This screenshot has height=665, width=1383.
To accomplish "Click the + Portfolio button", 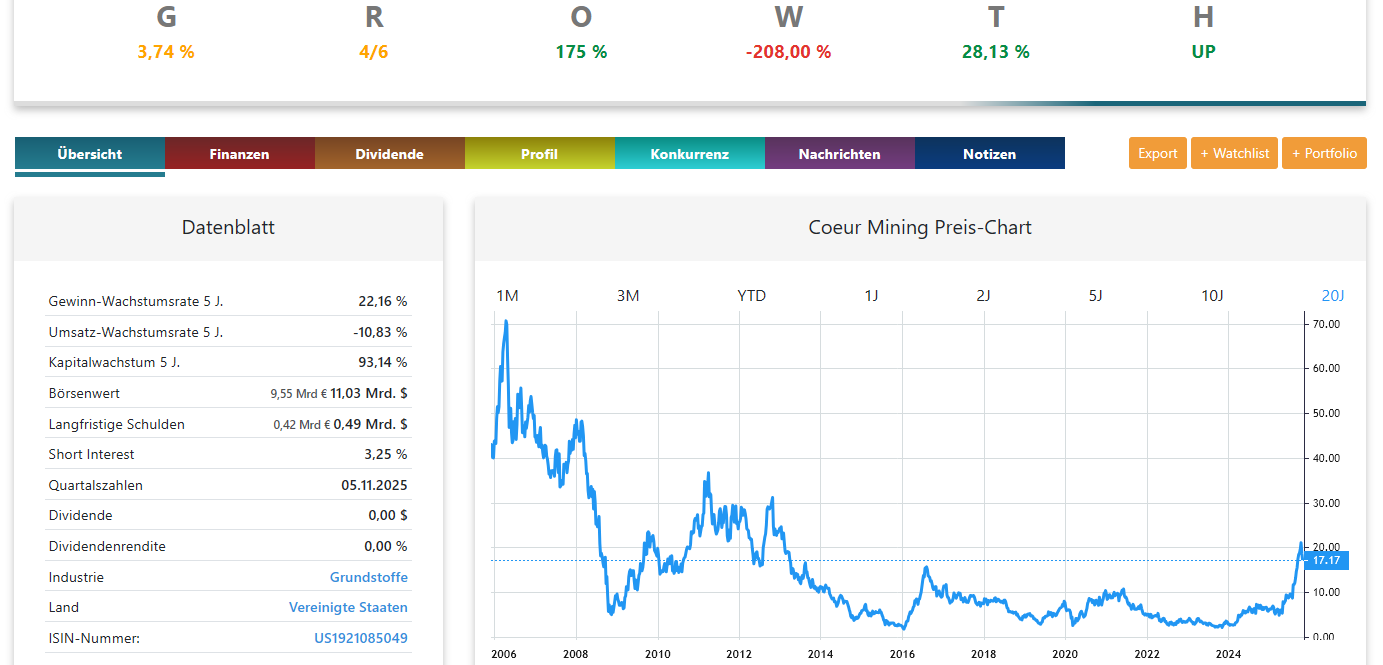I will coord(1324,153).
